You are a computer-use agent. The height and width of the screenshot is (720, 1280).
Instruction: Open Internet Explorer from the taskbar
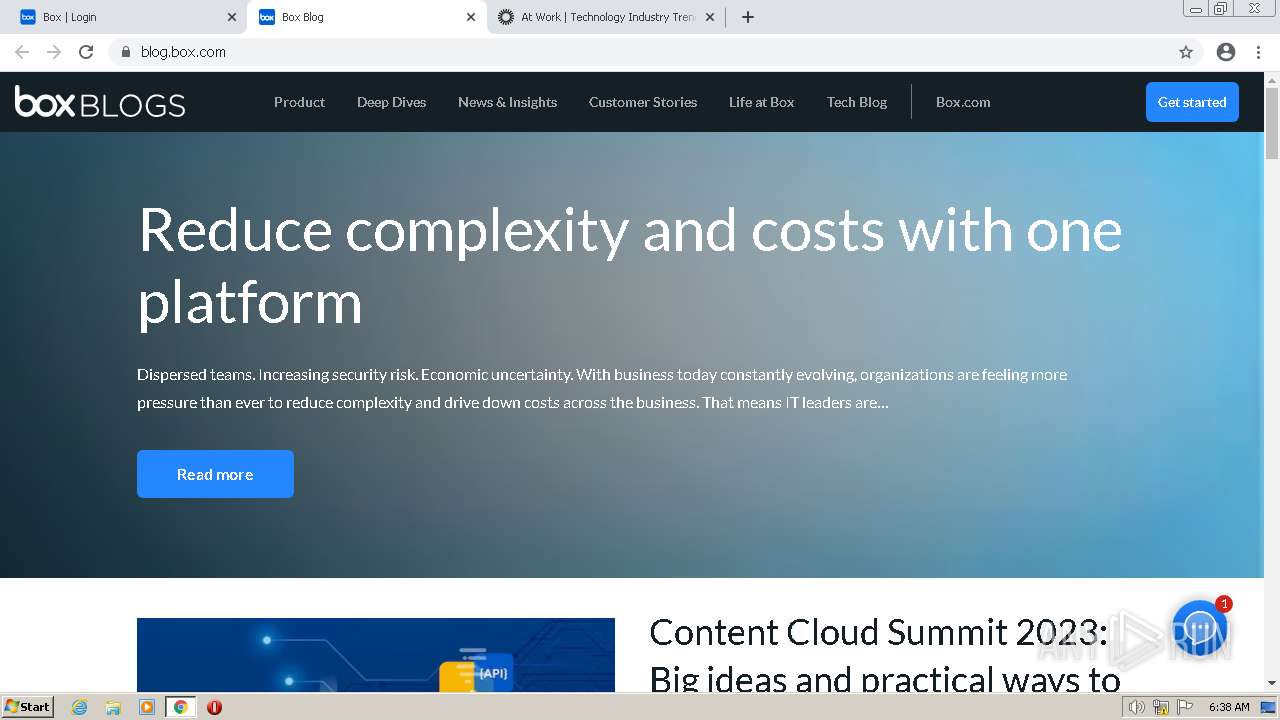pos(79,707)
